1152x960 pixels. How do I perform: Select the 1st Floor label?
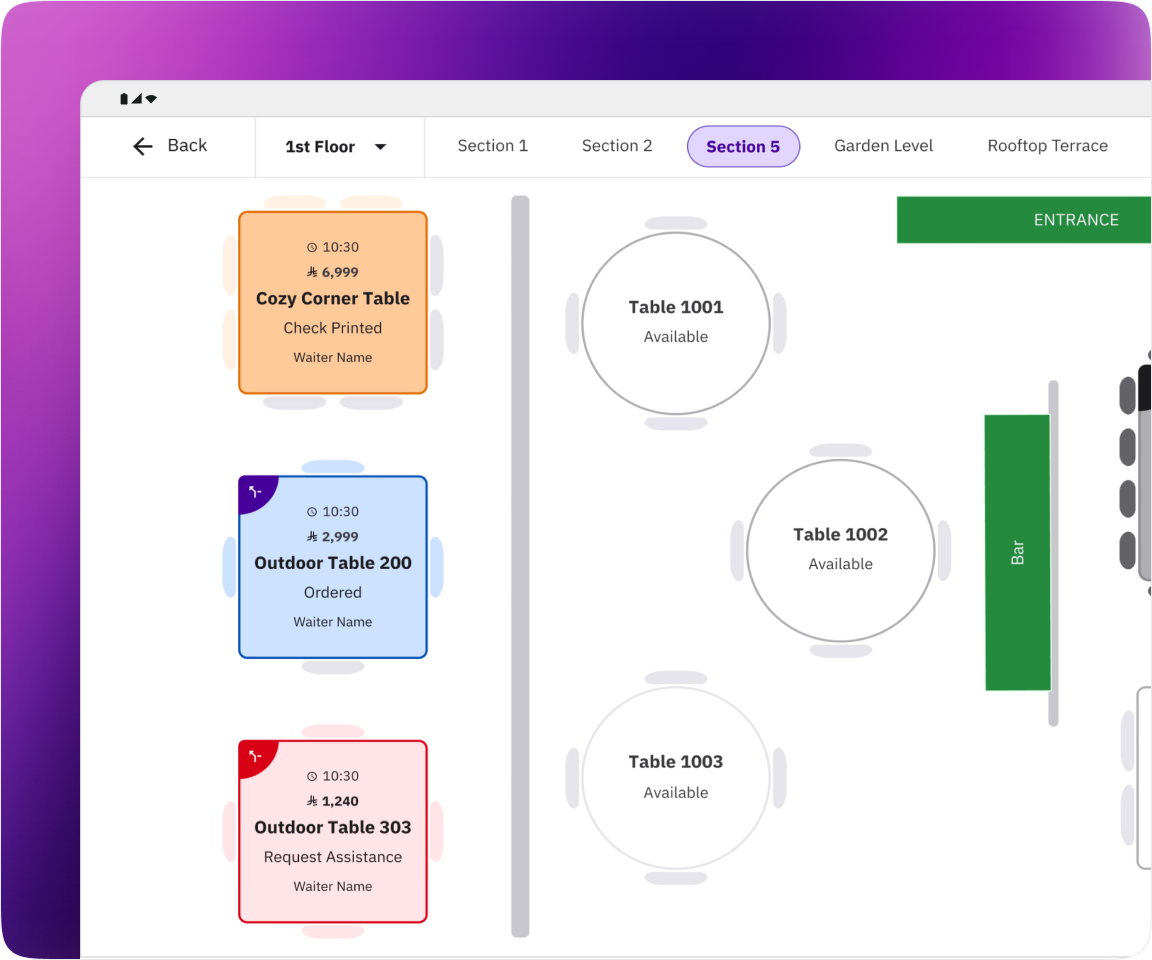(x=320, y=147)
